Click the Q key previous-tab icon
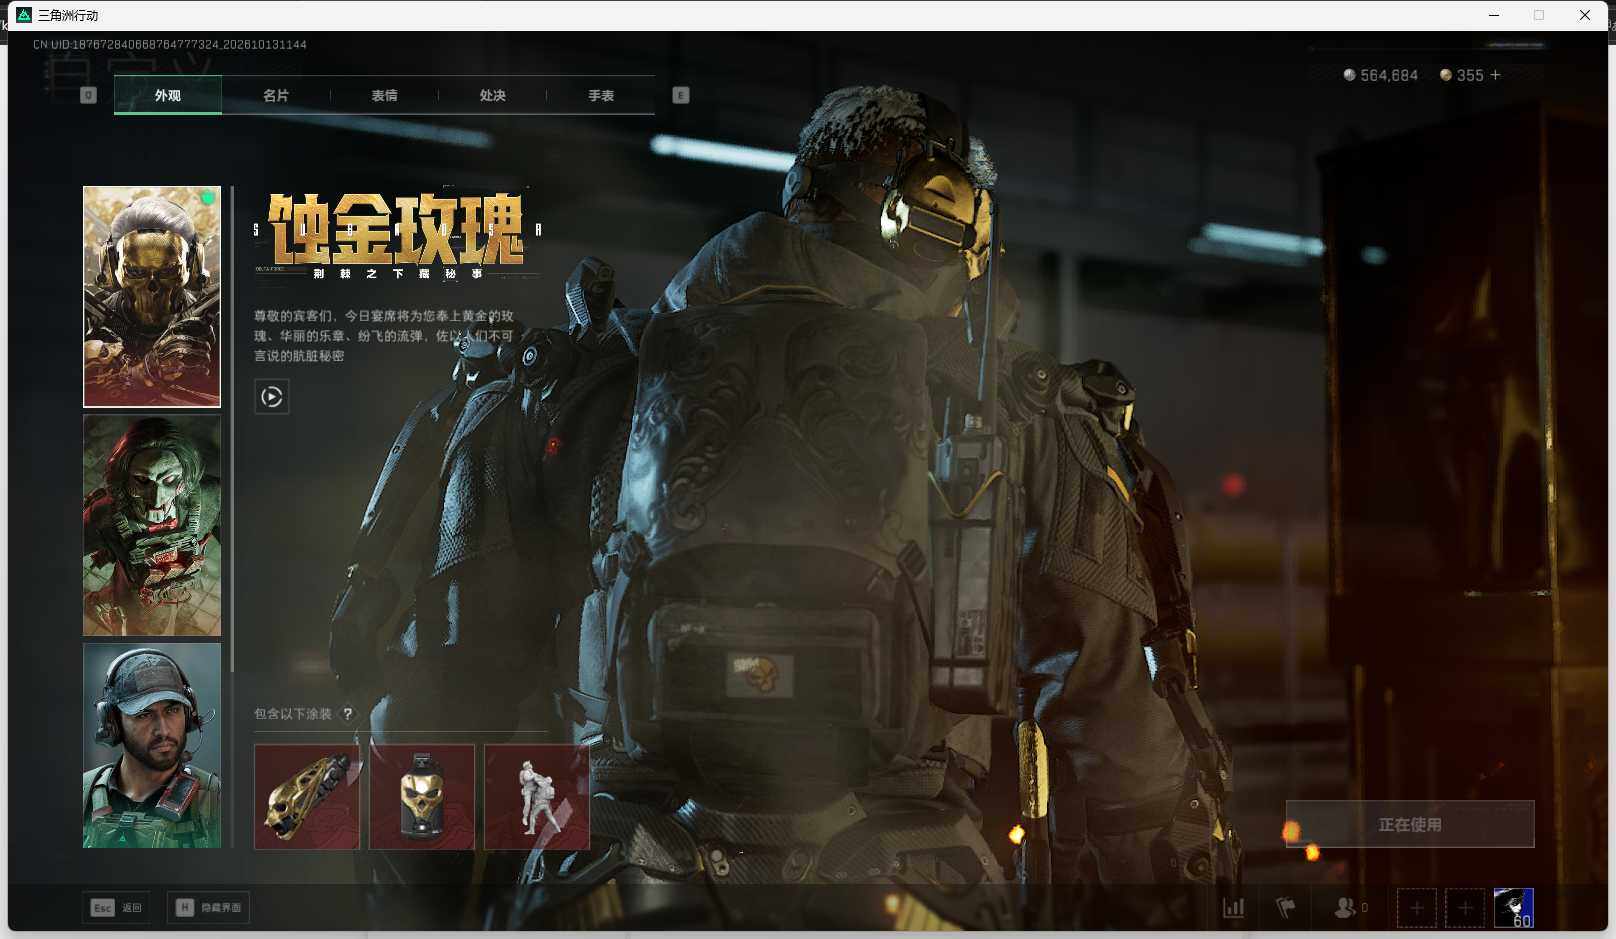This screenshot has height=939, width=1616. pos(88,95)
